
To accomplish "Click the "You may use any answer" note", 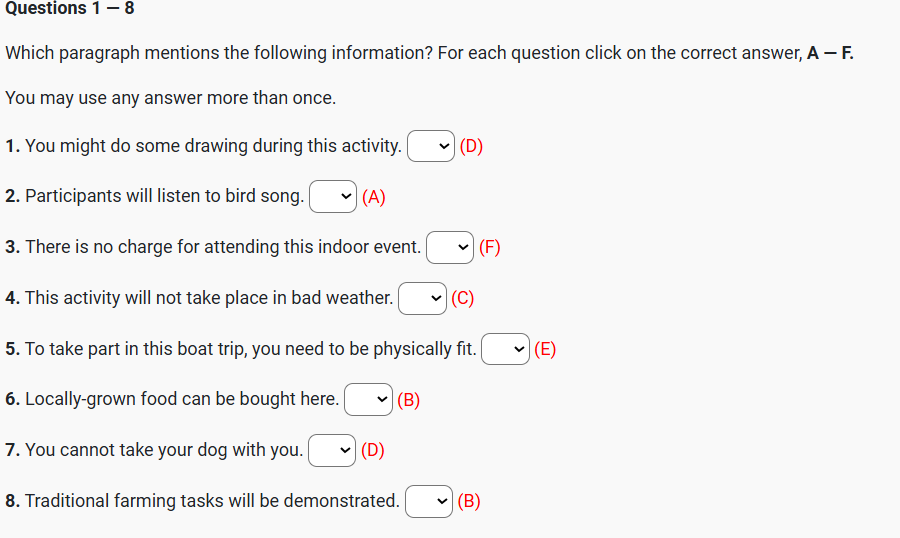I will tap(170, 98).
